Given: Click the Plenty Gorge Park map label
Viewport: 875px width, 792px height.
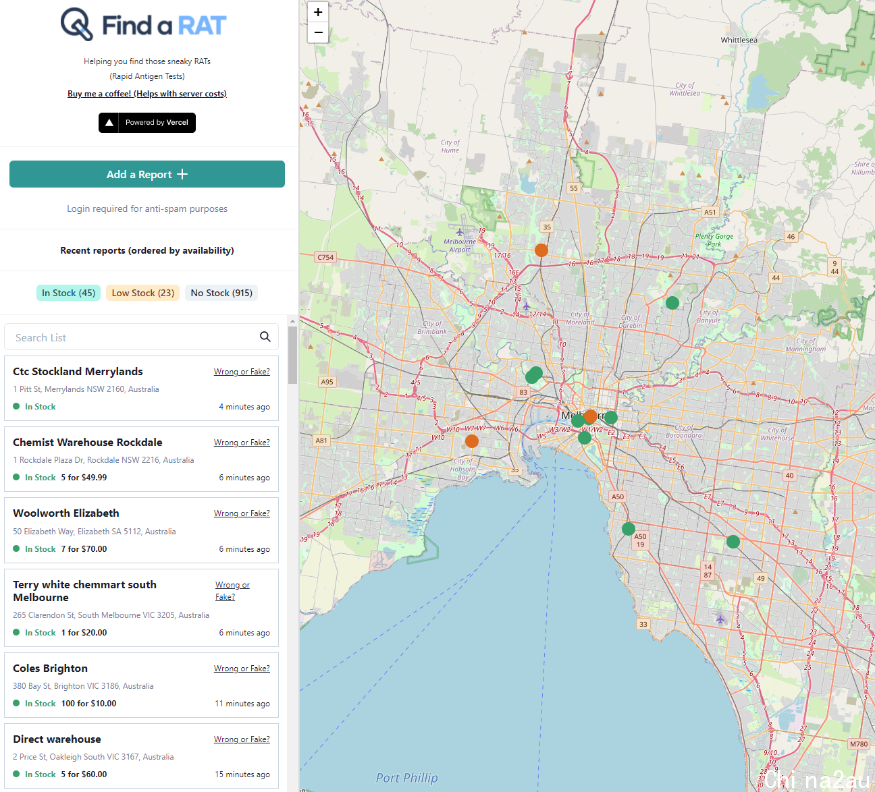Looking at the screenshot, I should (x=714, y=240).
